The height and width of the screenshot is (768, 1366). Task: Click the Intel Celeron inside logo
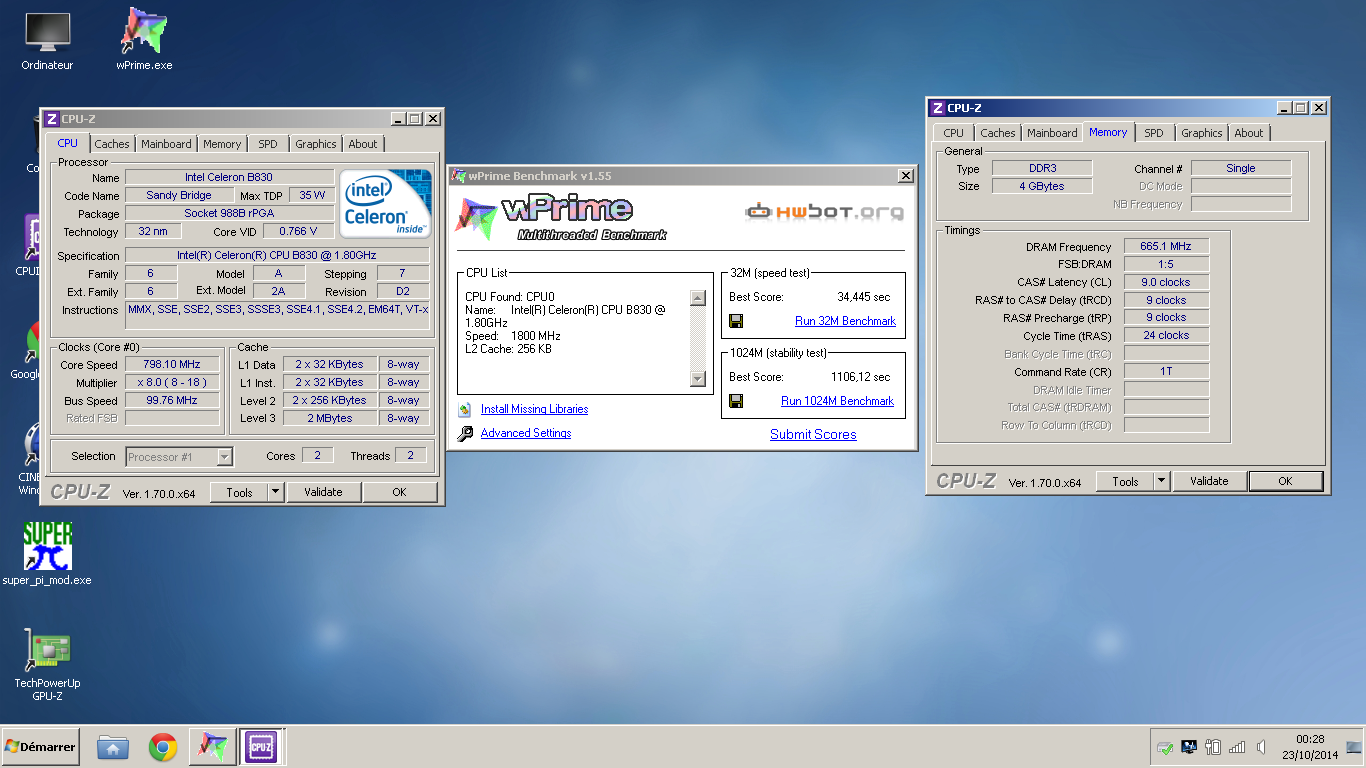[x=384, y=203]
